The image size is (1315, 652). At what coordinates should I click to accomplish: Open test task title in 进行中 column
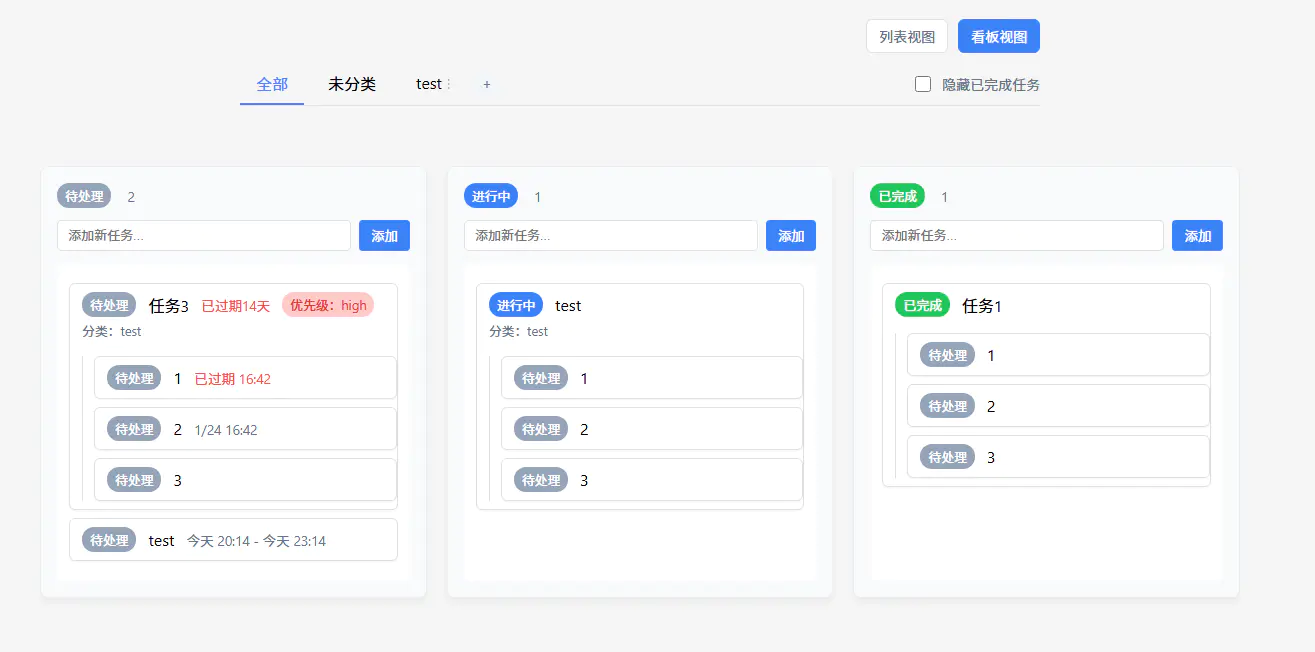coord(568,306)
